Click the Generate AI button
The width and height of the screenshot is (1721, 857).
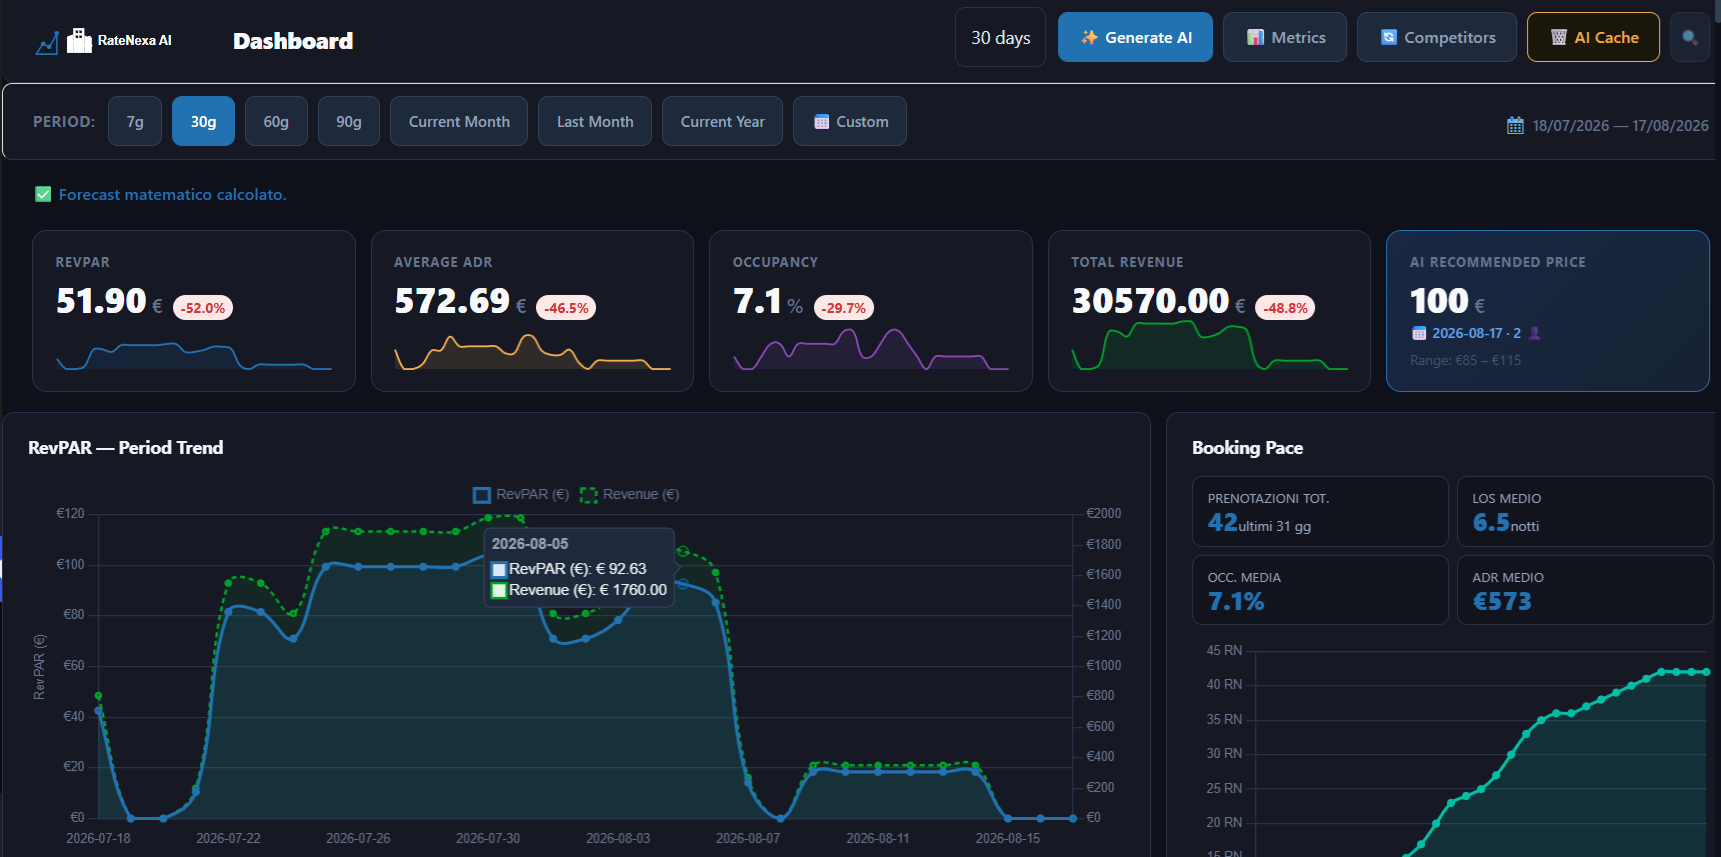point(1135,37)
